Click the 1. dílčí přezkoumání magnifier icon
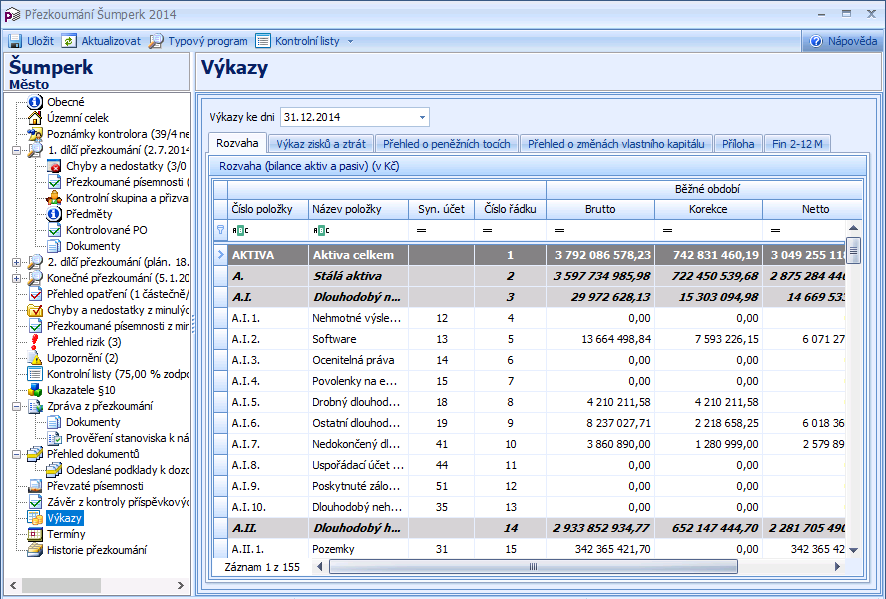The image size is (886, 599). click(x=35, y=150)
